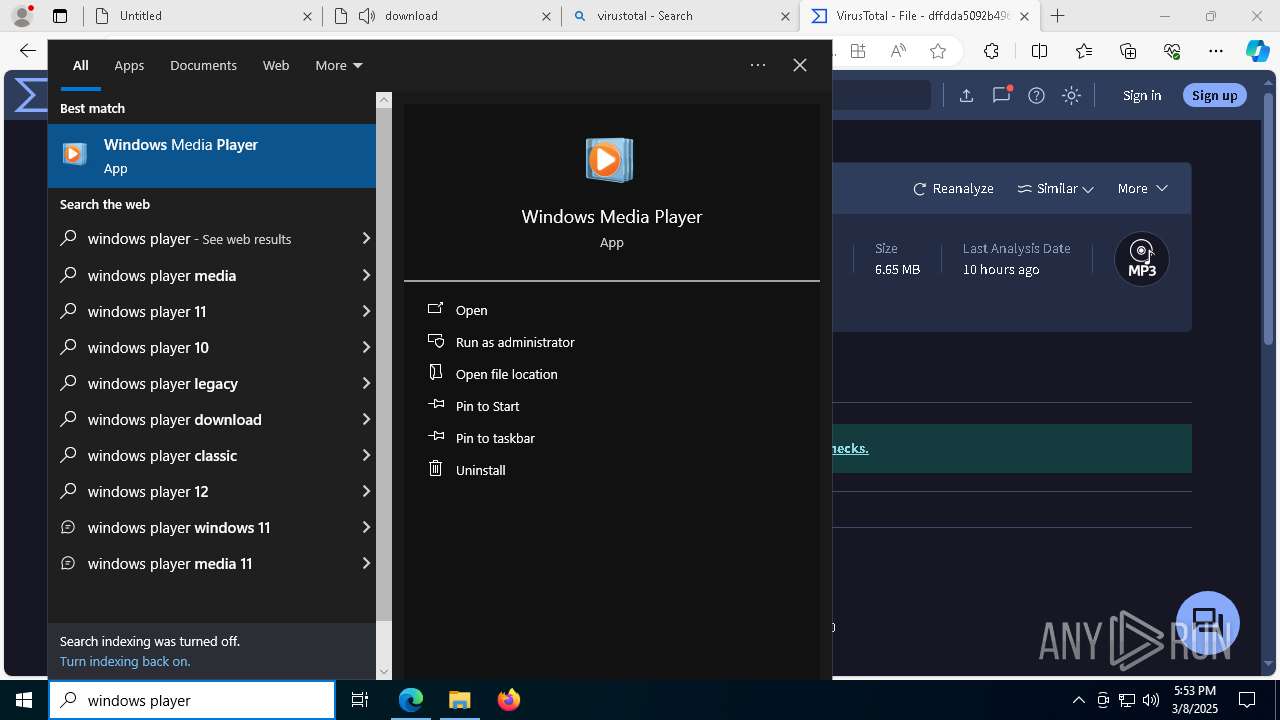Click the taskbar search box
Viewport: 1280px width, 720px height.
point(192,700)
